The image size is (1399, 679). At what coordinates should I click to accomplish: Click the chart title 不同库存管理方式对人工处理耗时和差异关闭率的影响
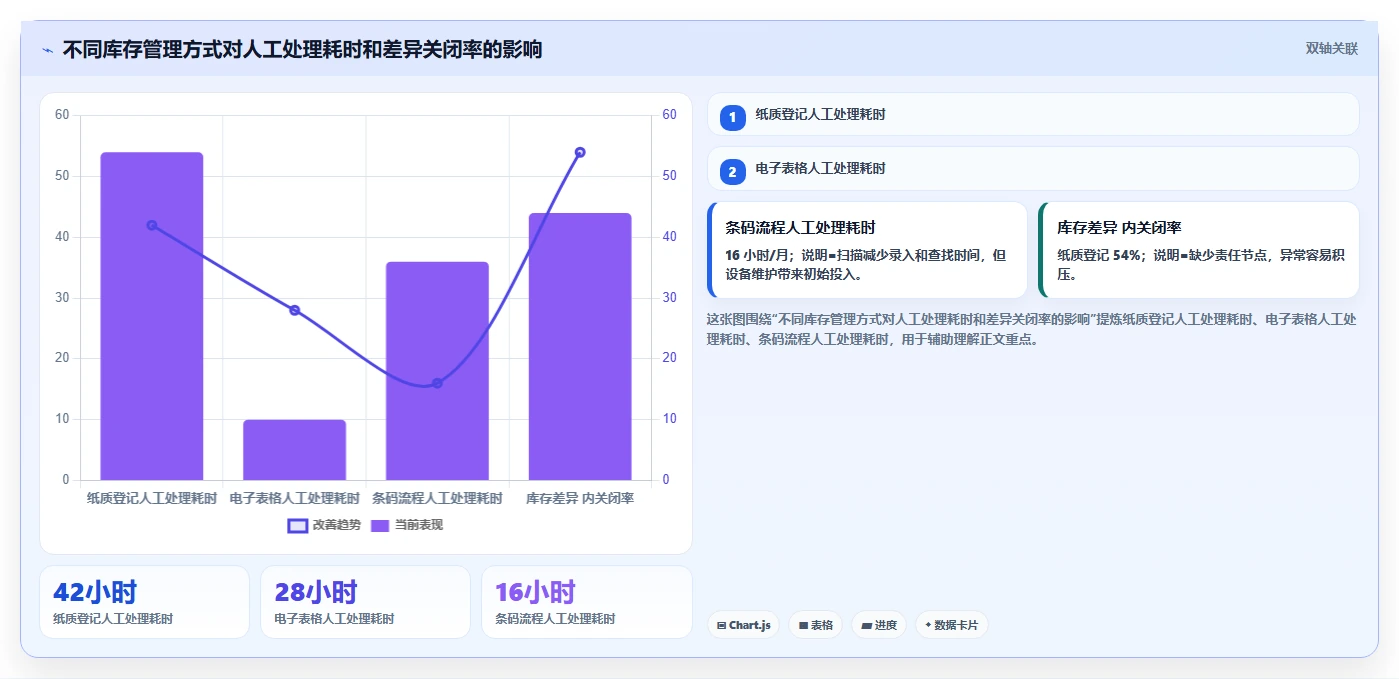pyautogui.click(x=302, y=49)
